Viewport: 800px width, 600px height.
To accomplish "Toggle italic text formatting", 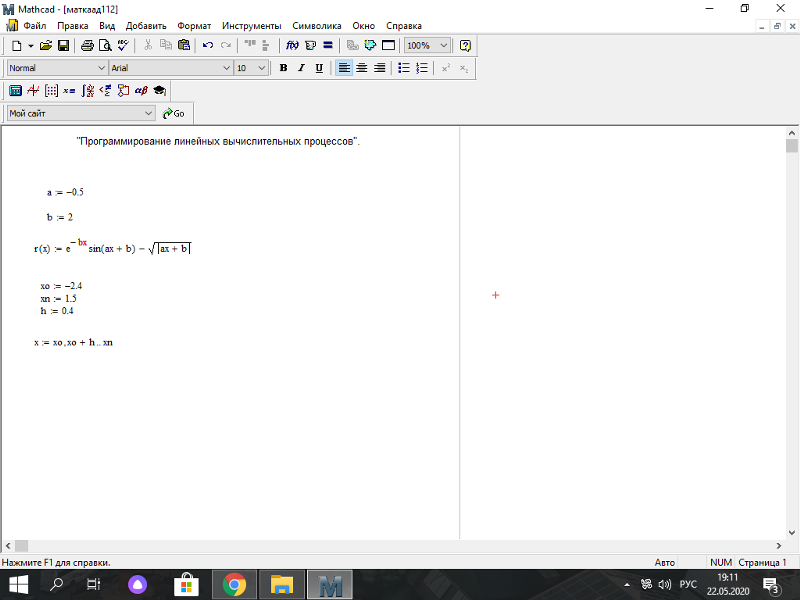I will 301,68.
